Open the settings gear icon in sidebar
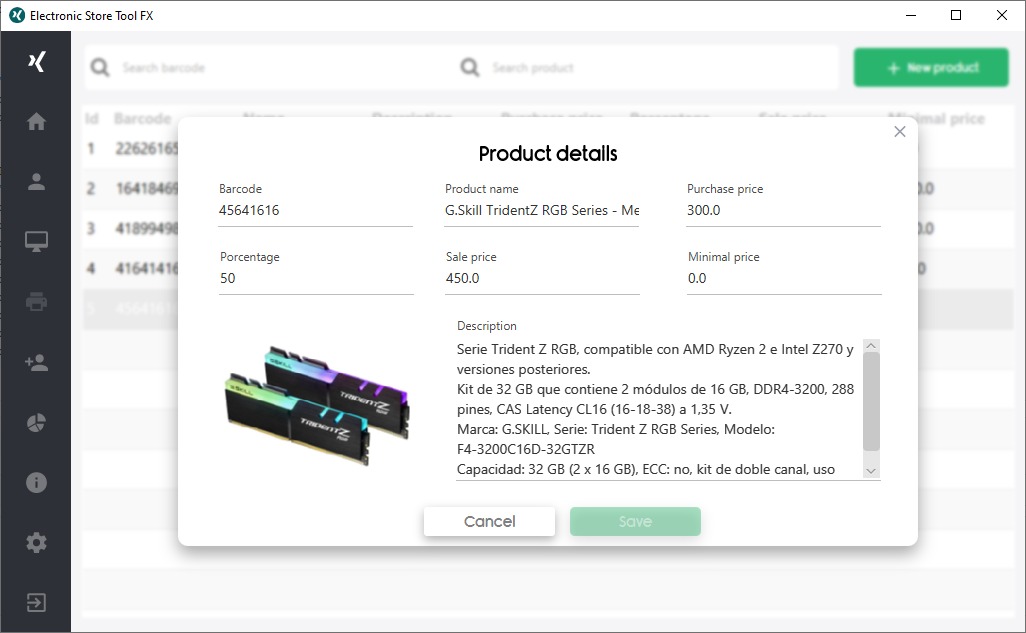Image resolution: width=1026 pixels, height=633 pixels. coord(36,543)
